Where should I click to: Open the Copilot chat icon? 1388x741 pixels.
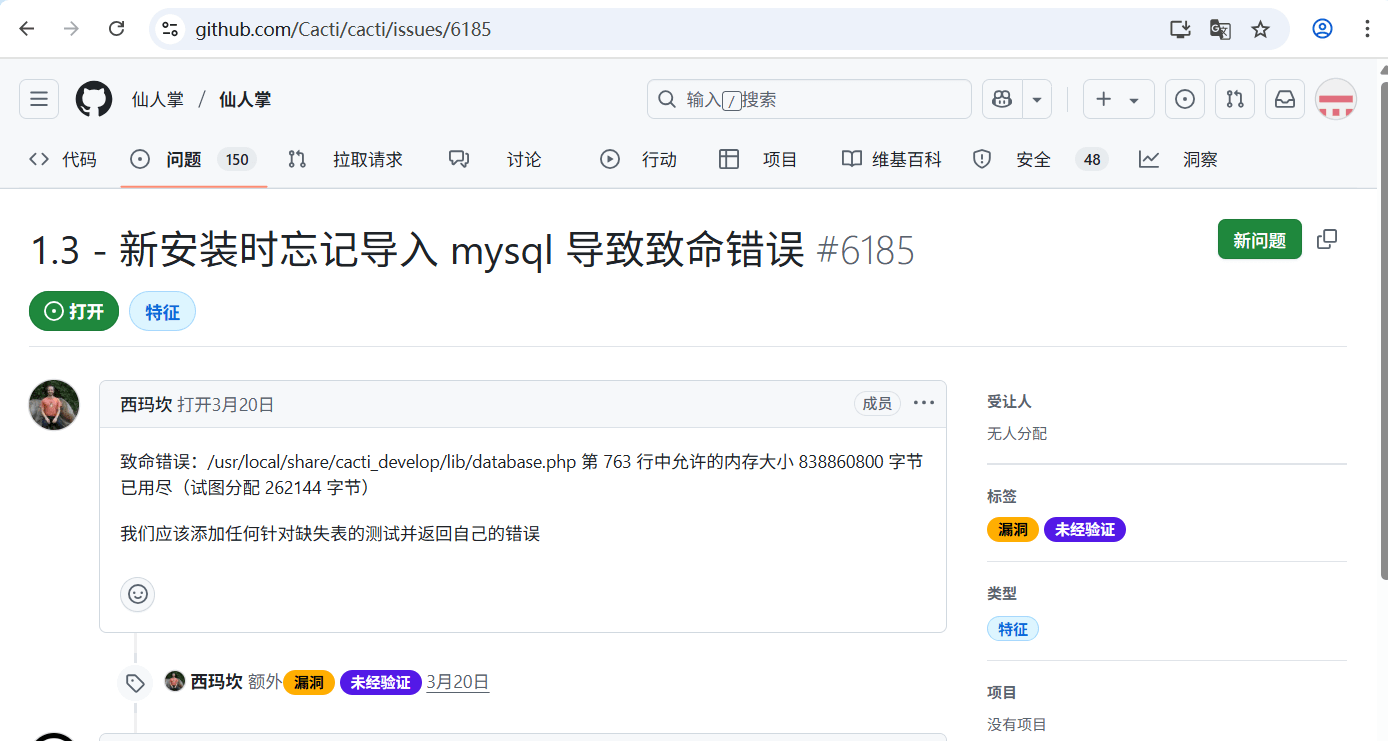(1001, 99)
